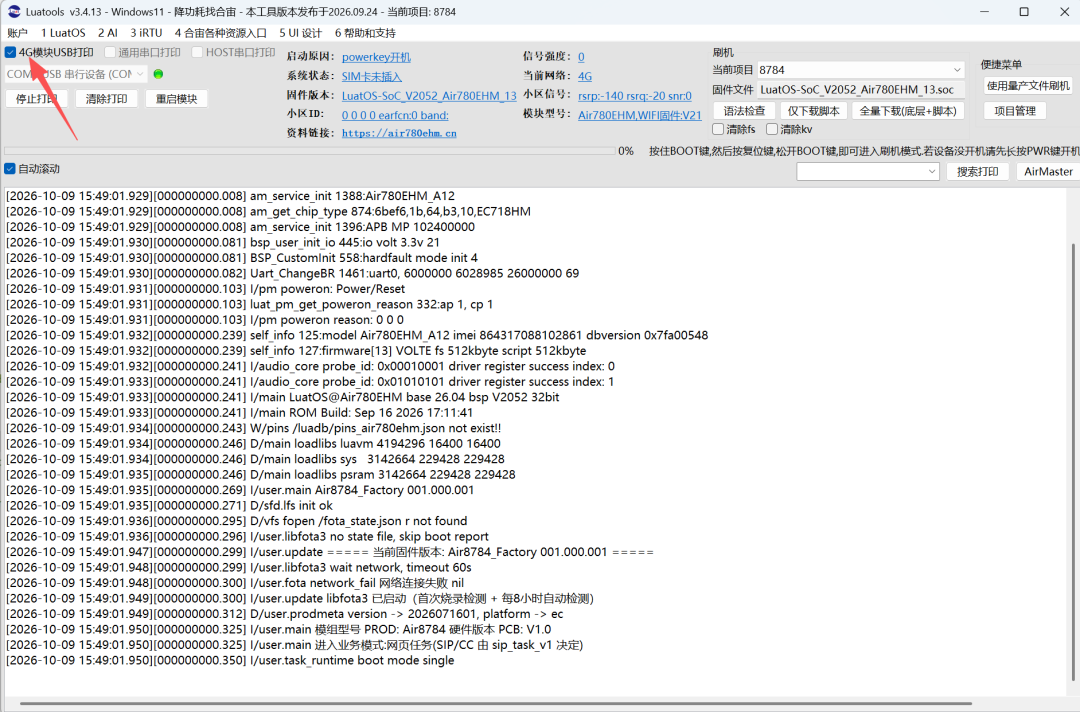This screenshot has width=1080, height=712.
Task: Enable 通用串口打印 checkbox
Action: [110, 52]
